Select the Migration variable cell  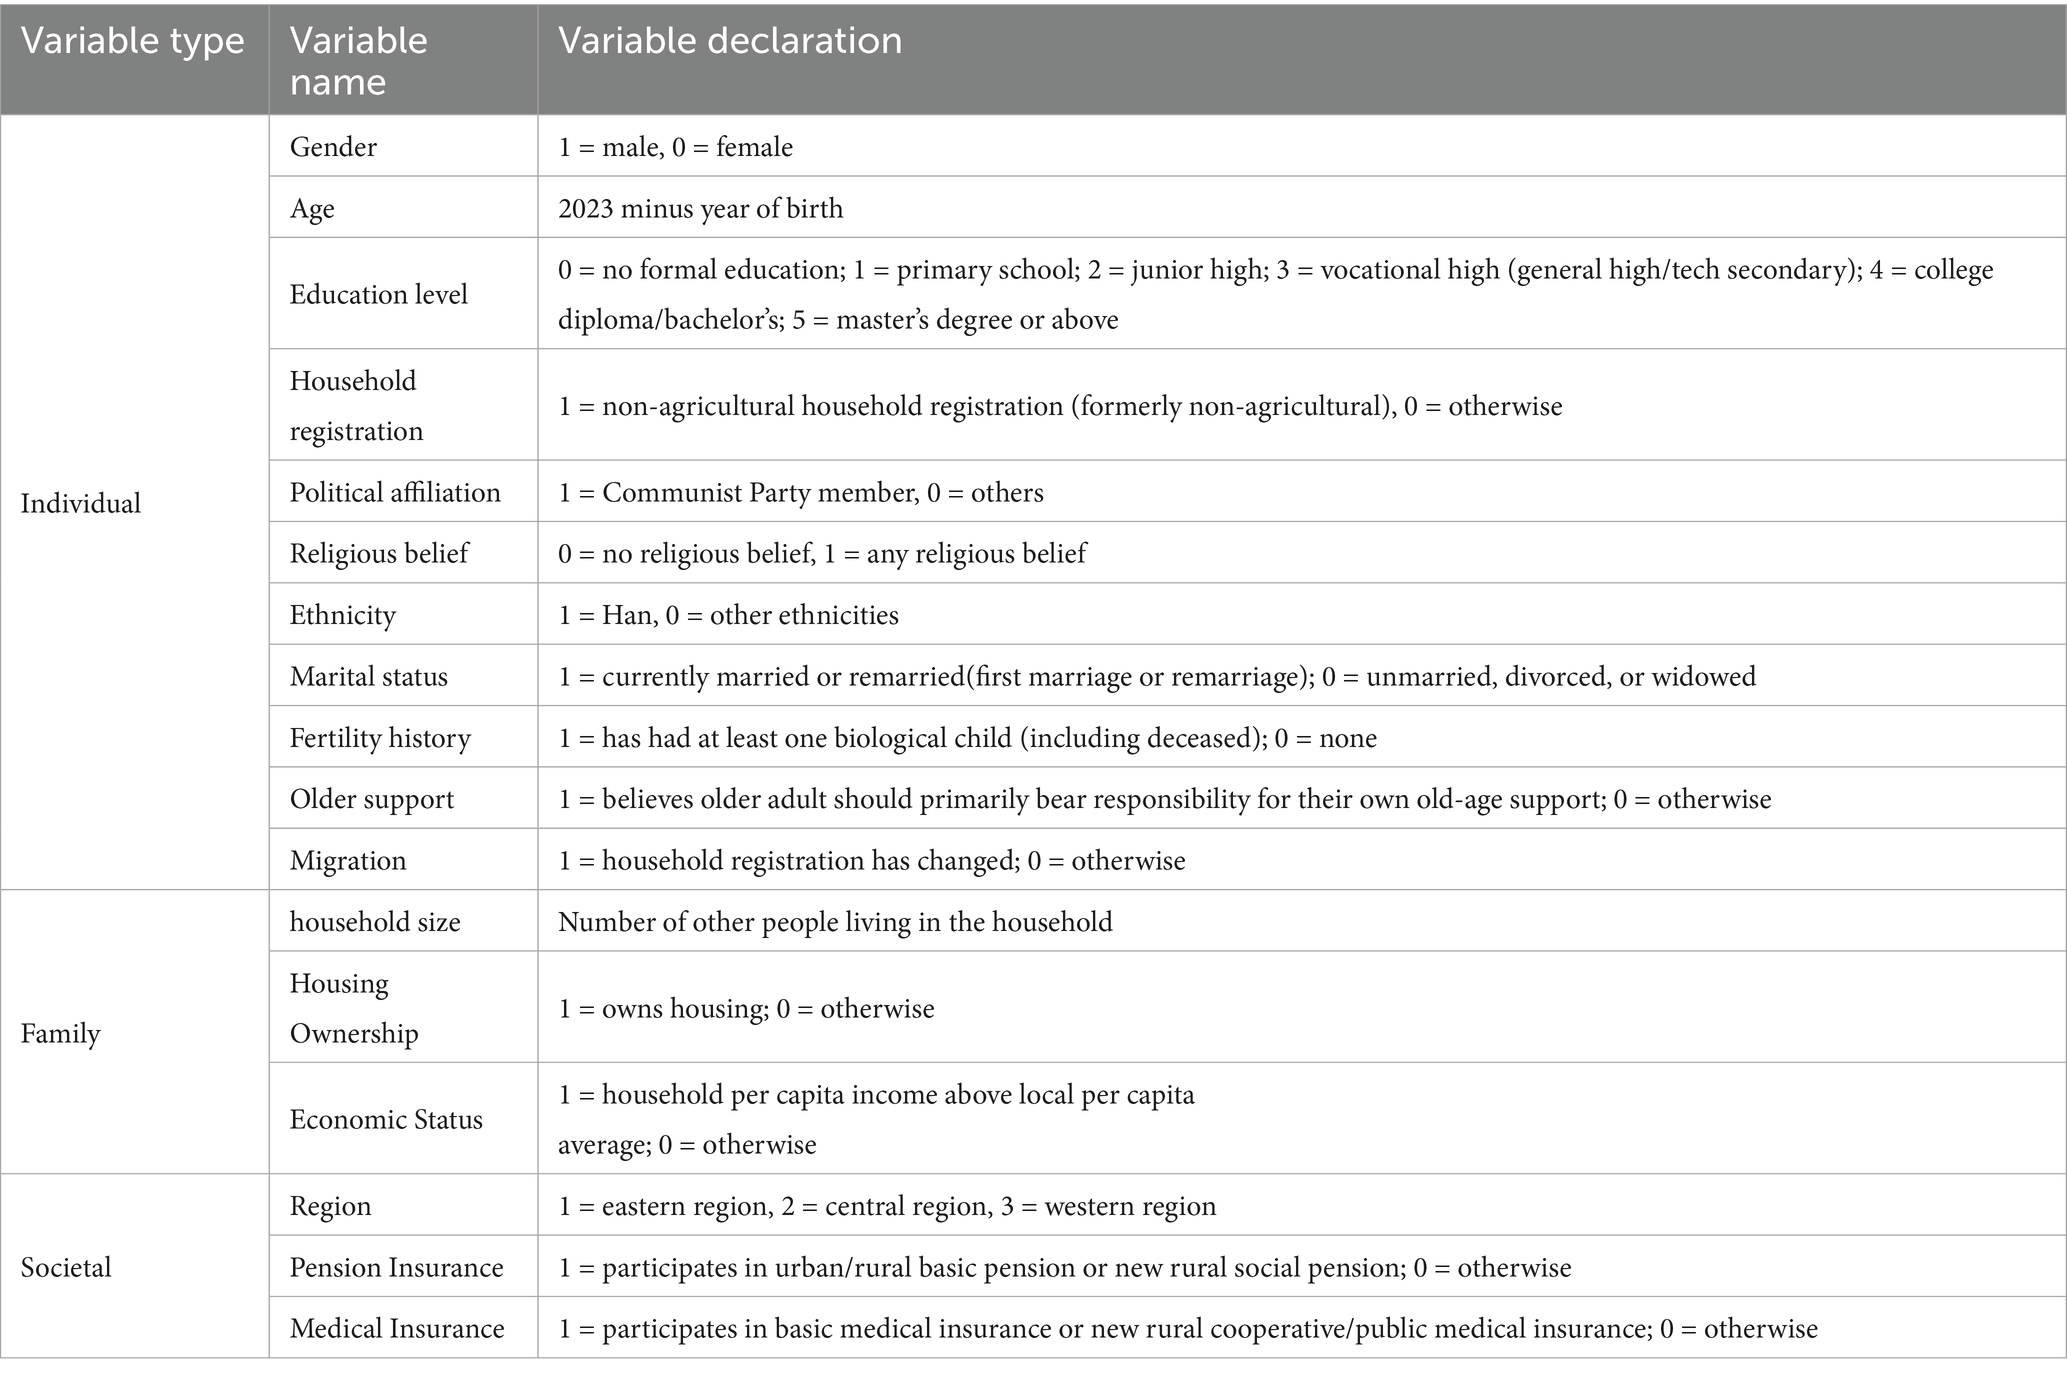pyautogui.click(x=348, y=860)
